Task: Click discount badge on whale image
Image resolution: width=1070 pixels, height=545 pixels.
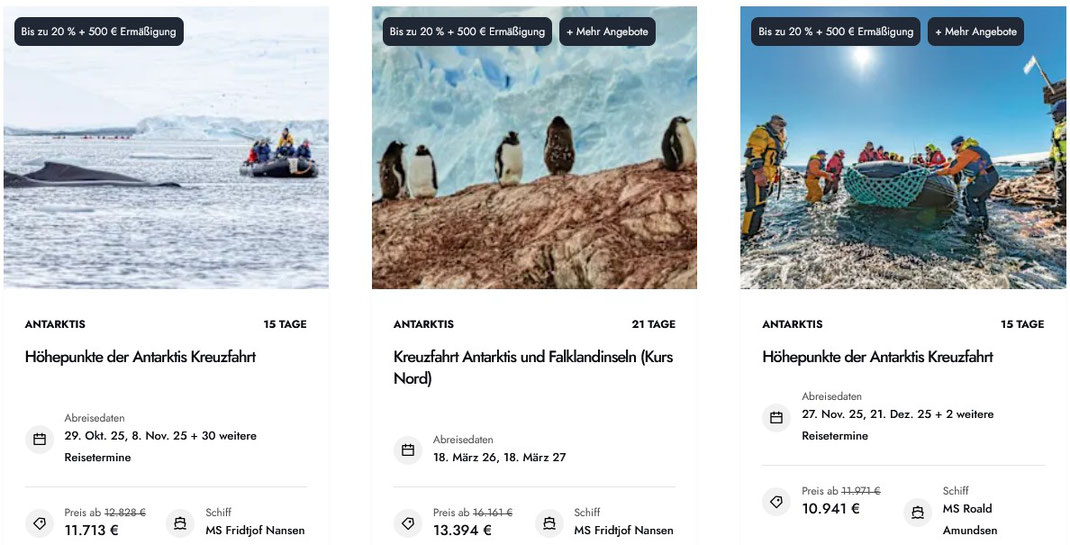Action: coord(98,32)
